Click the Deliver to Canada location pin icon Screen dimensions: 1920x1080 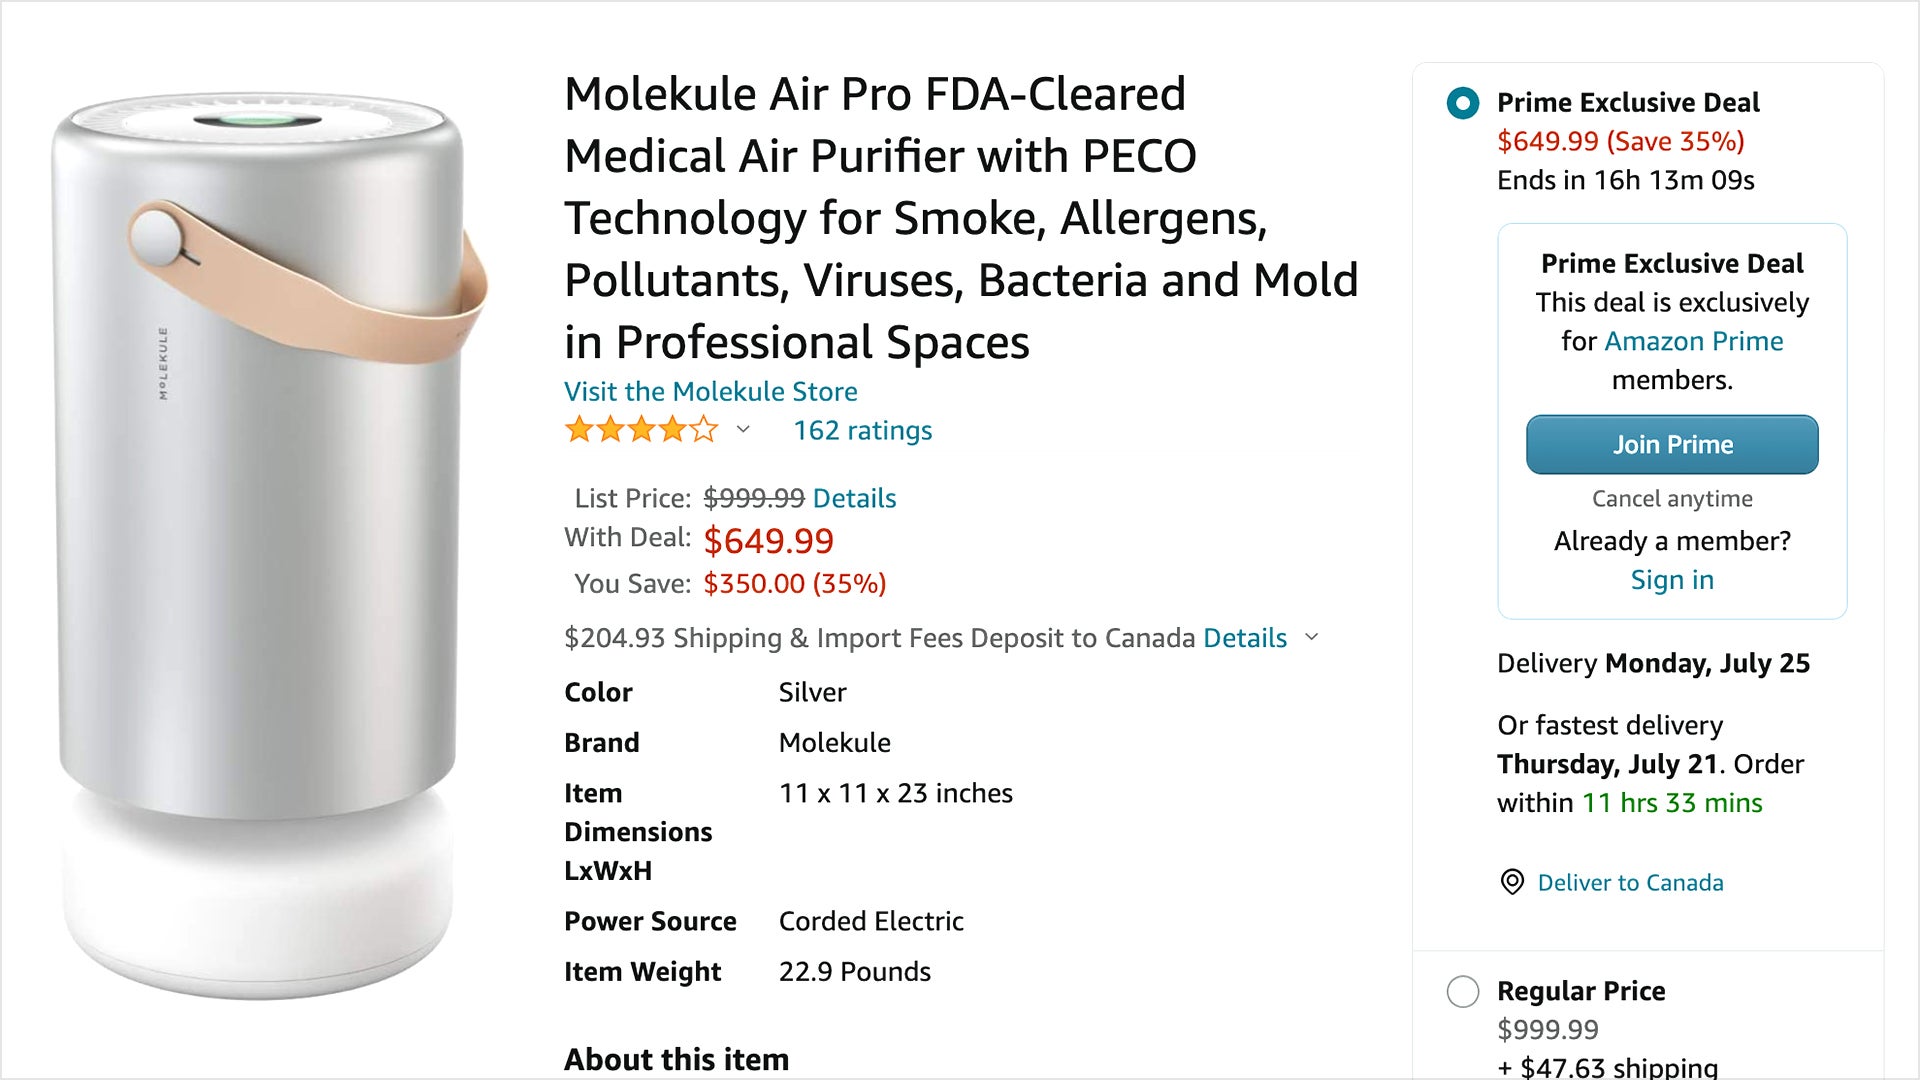[x=1512, y=882]
